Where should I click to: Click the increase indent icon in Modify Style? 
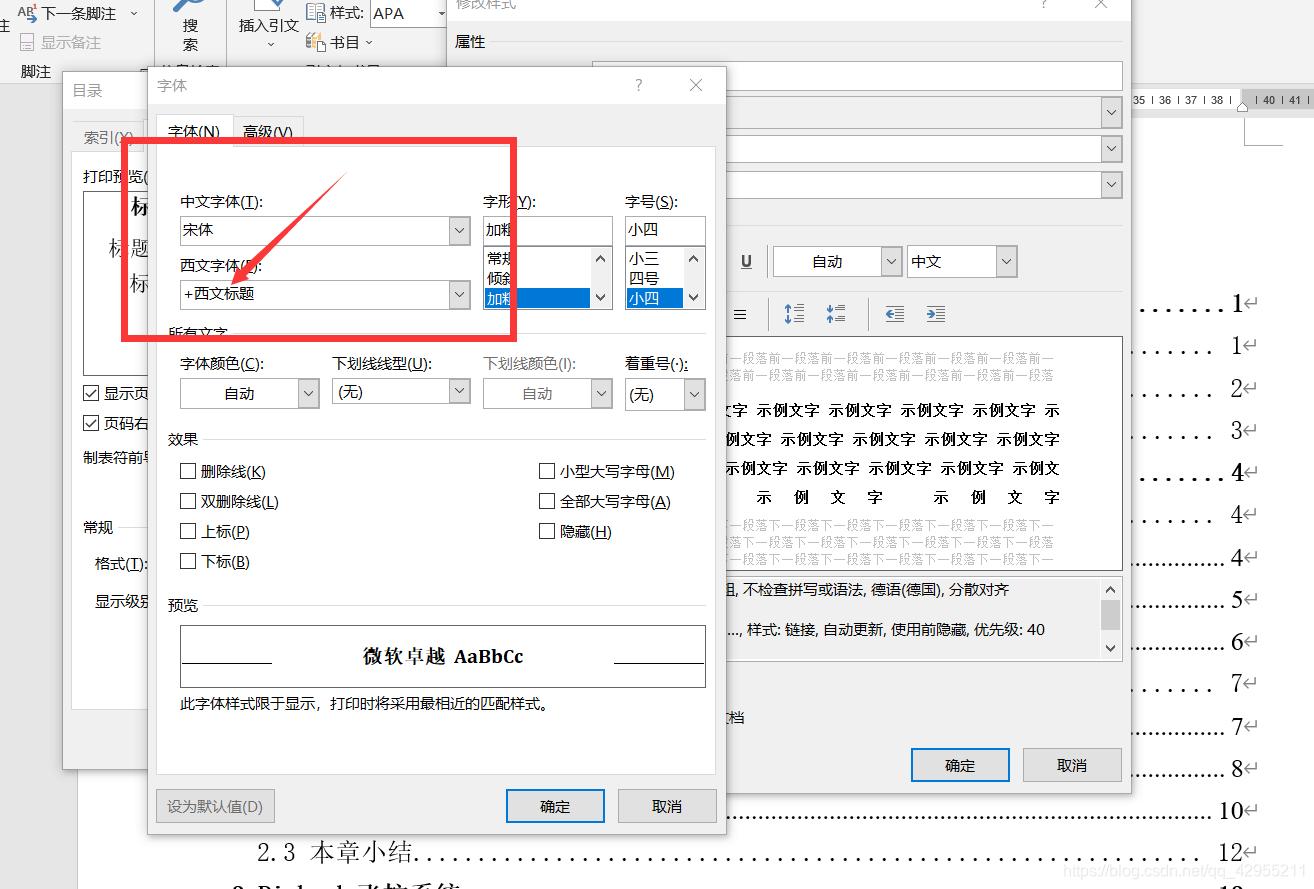click(936, 314)
